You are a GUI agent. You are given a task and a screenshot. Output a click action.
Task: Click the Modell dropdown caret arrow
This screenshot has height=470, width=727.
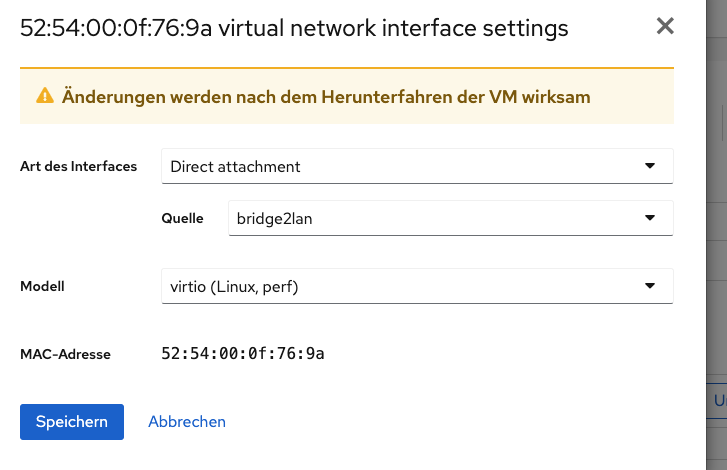pyautogui.click(x=649, y=286)
